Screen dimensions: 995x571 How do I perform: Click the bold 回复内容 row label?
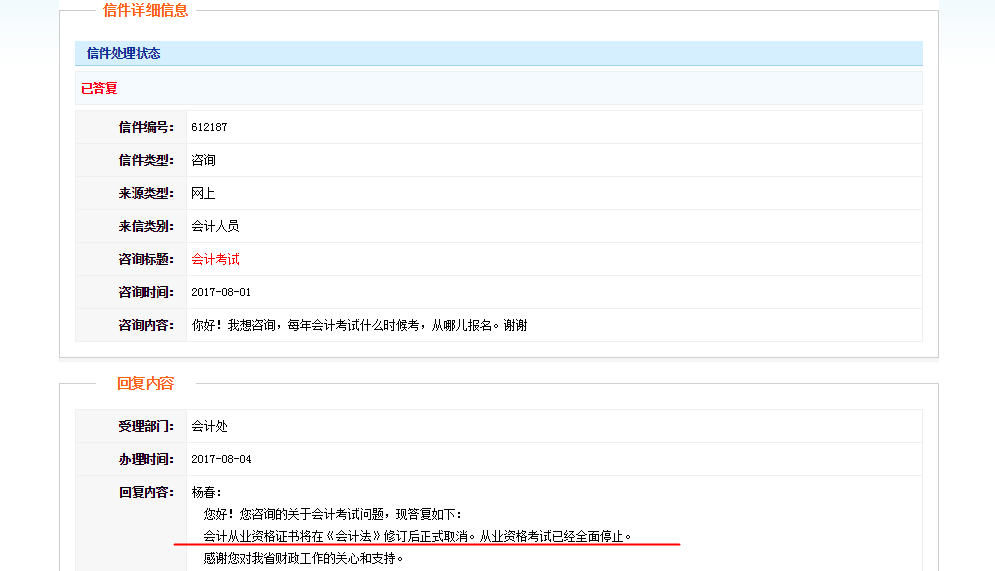coord(146,492)
